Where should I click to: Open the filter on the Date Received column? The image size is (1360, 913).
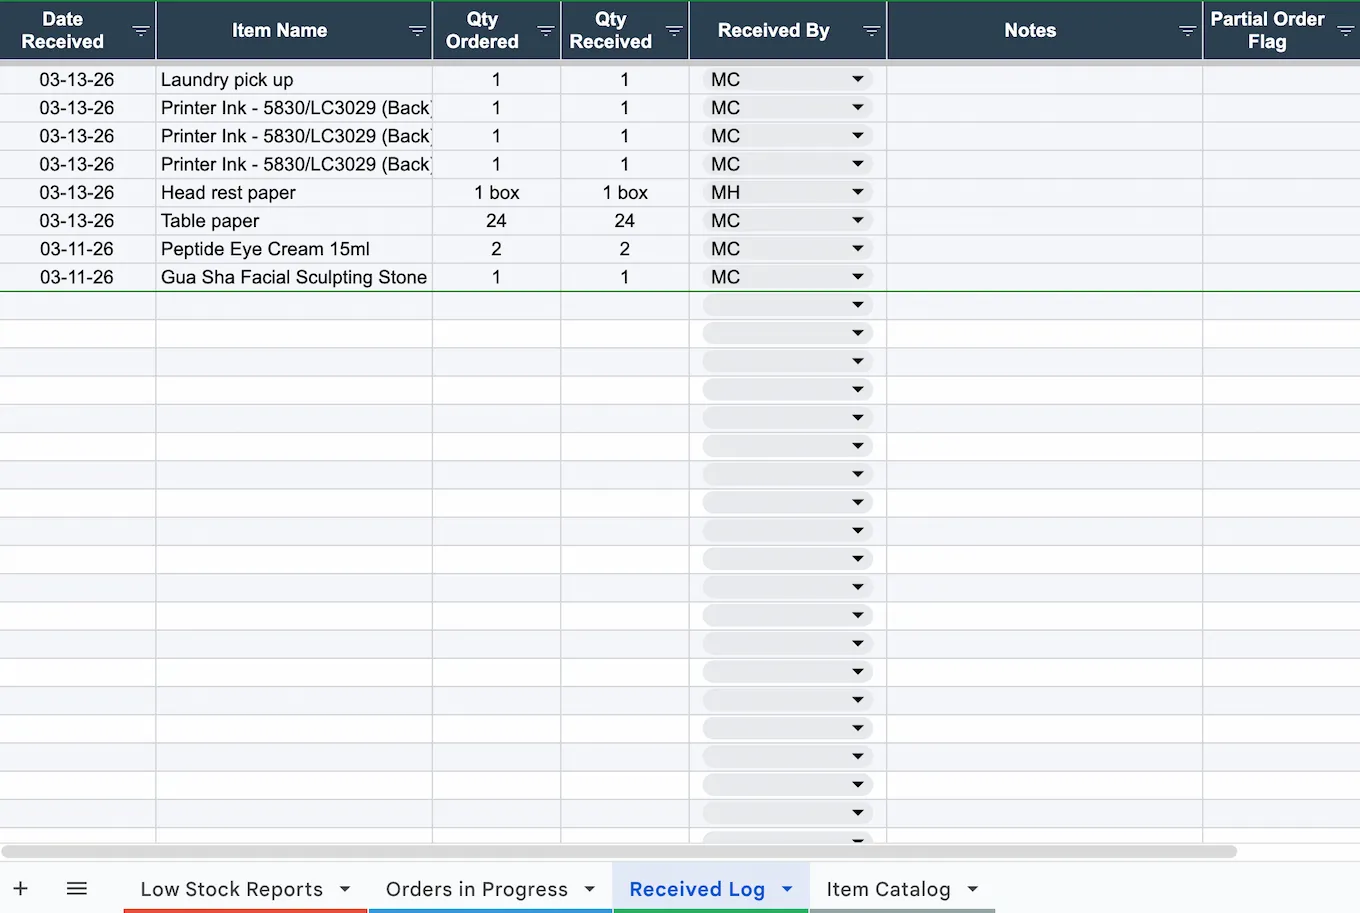pyautogui.click(x=140, y=30)
